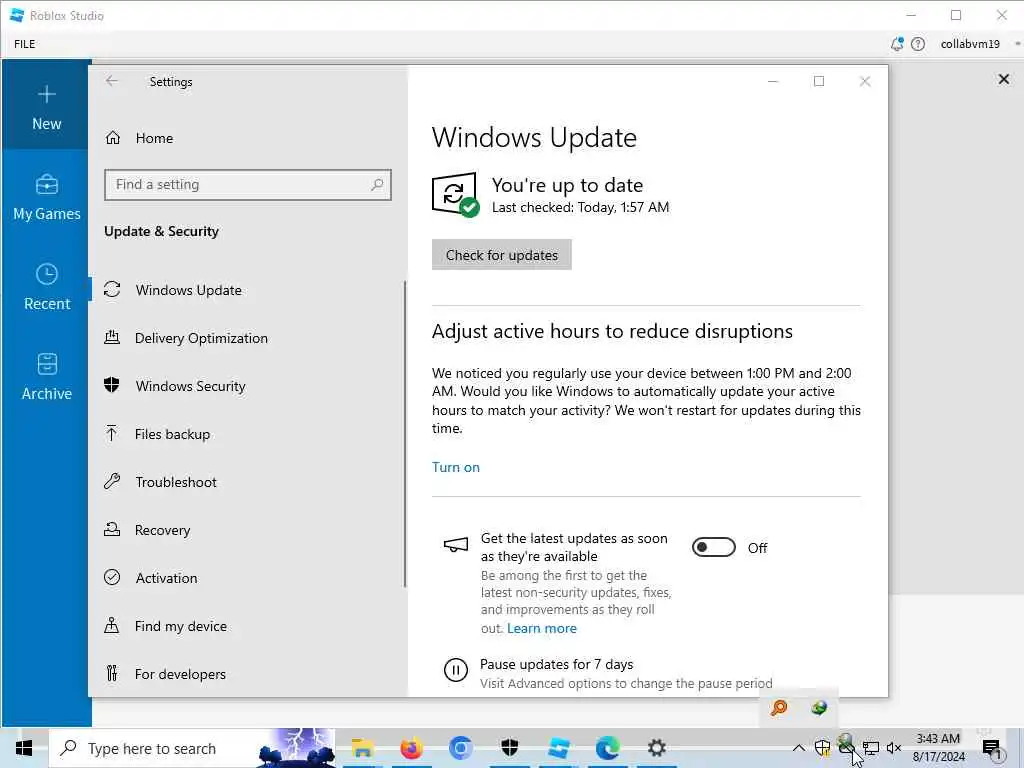Screen dimensions: 1024x768
Task: Close the Roblox Studio panel with X
Action: [1004, 79]
